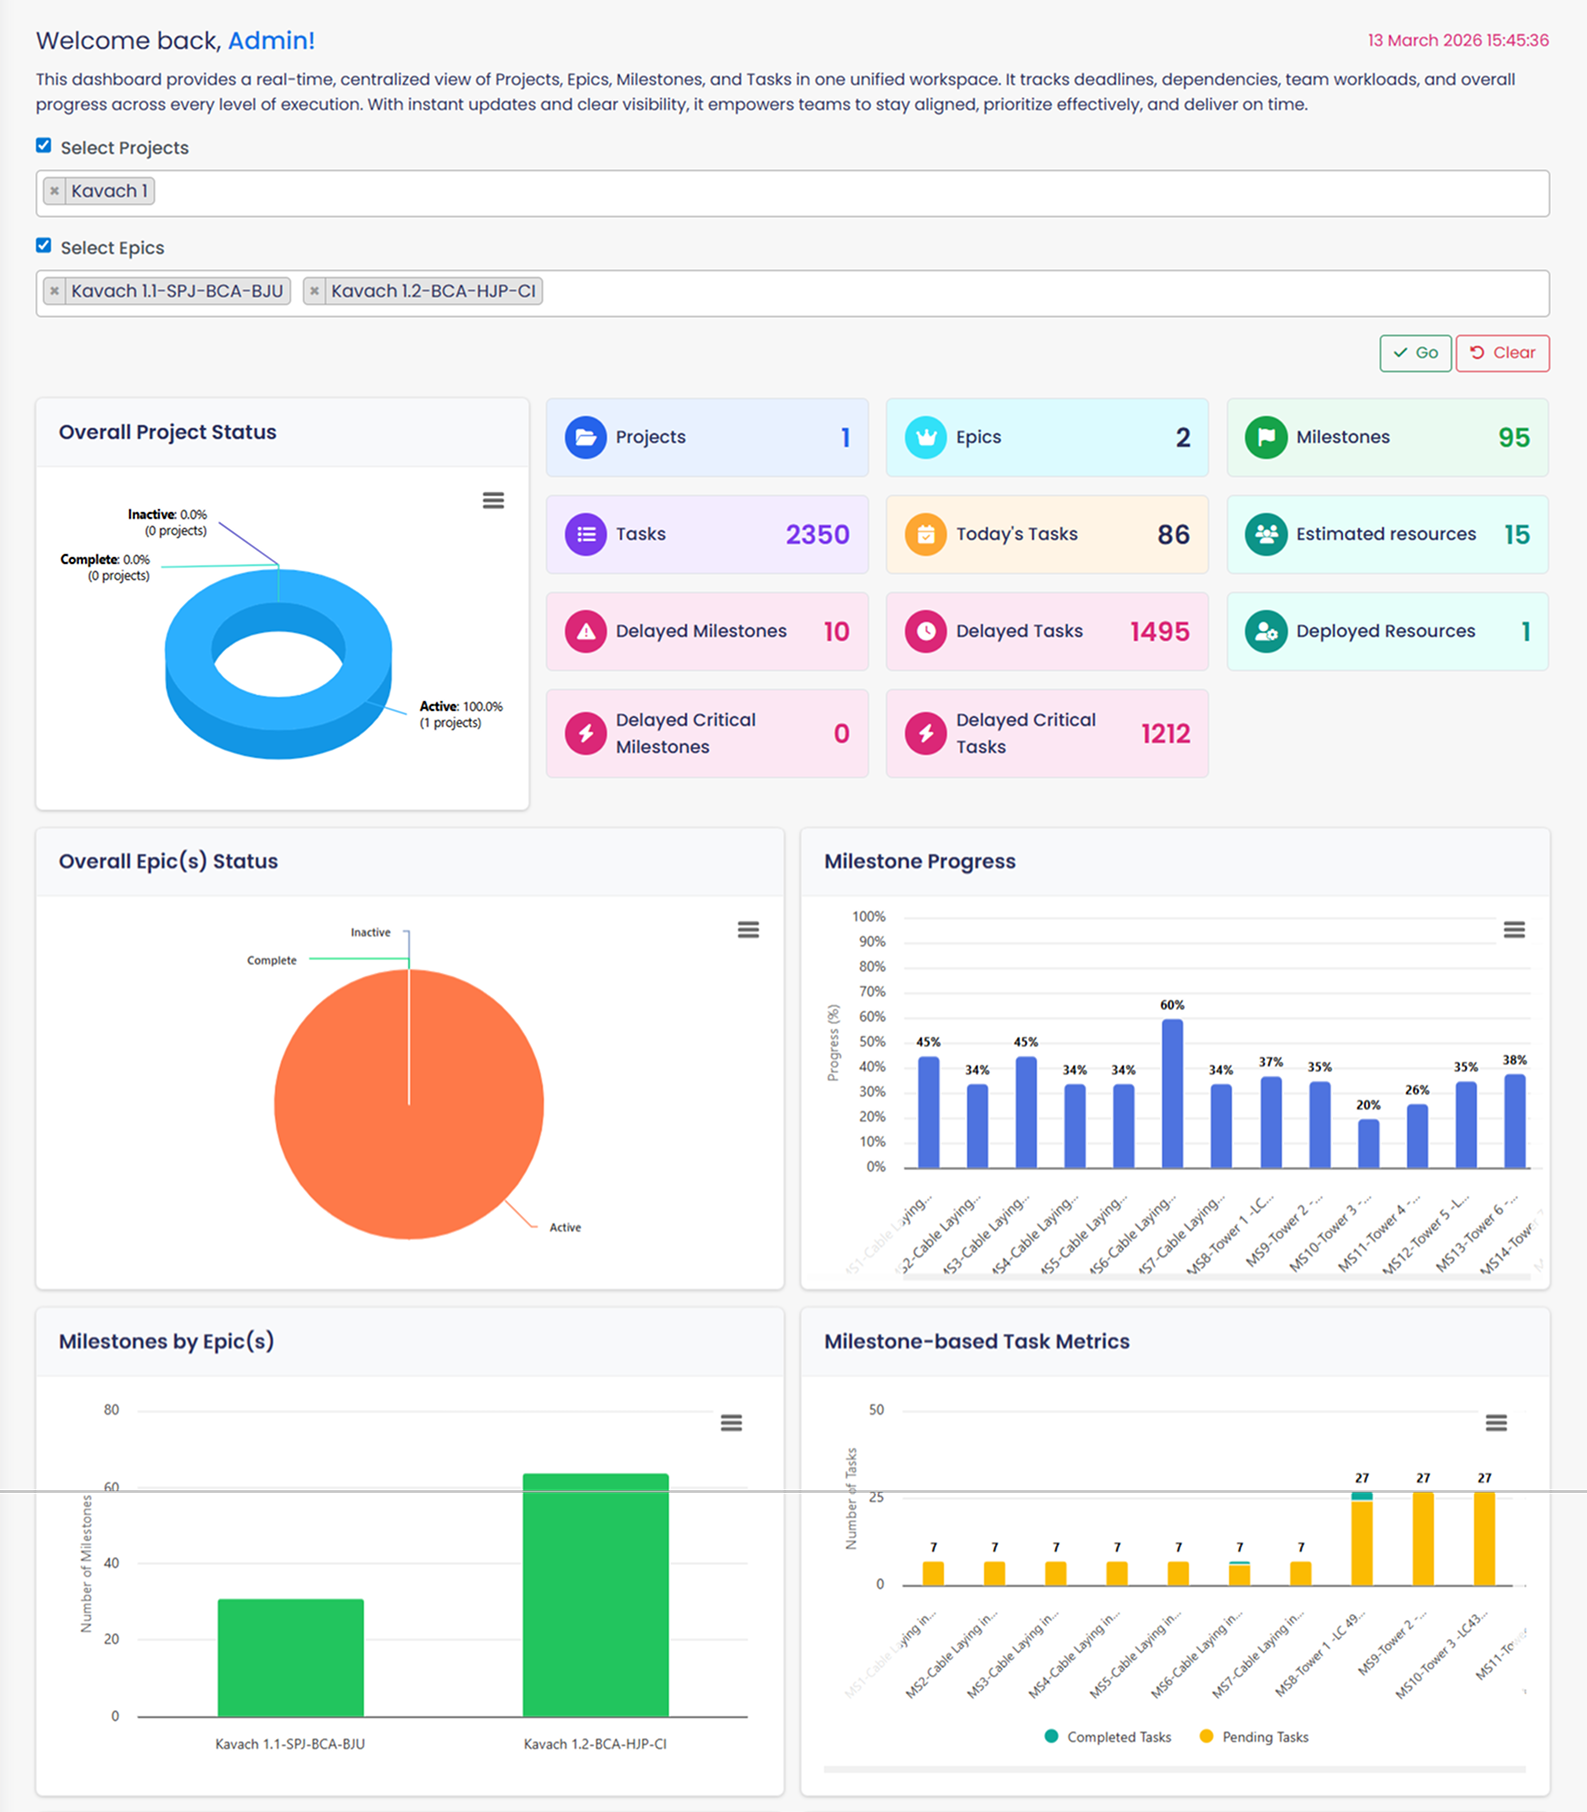Click the Deployed Resources user icon
This screenshot has width=1587, height=1812.
click(x=1265, y=632)
